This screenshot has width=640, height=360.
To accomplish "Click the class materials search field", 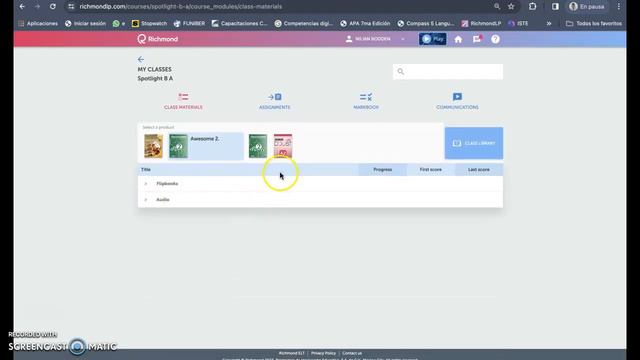I will coord(448,72).
